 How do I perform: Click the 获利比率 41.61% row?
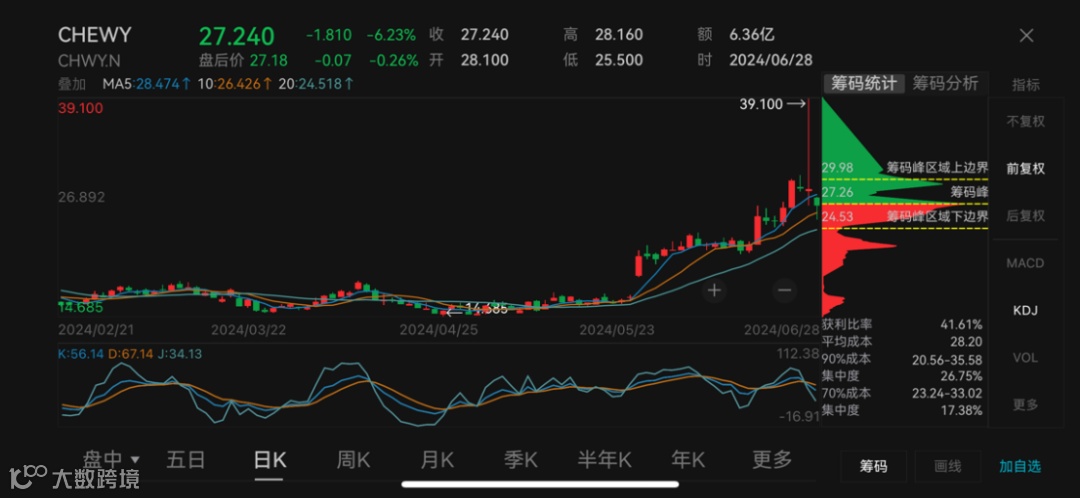tap(902, 324)
